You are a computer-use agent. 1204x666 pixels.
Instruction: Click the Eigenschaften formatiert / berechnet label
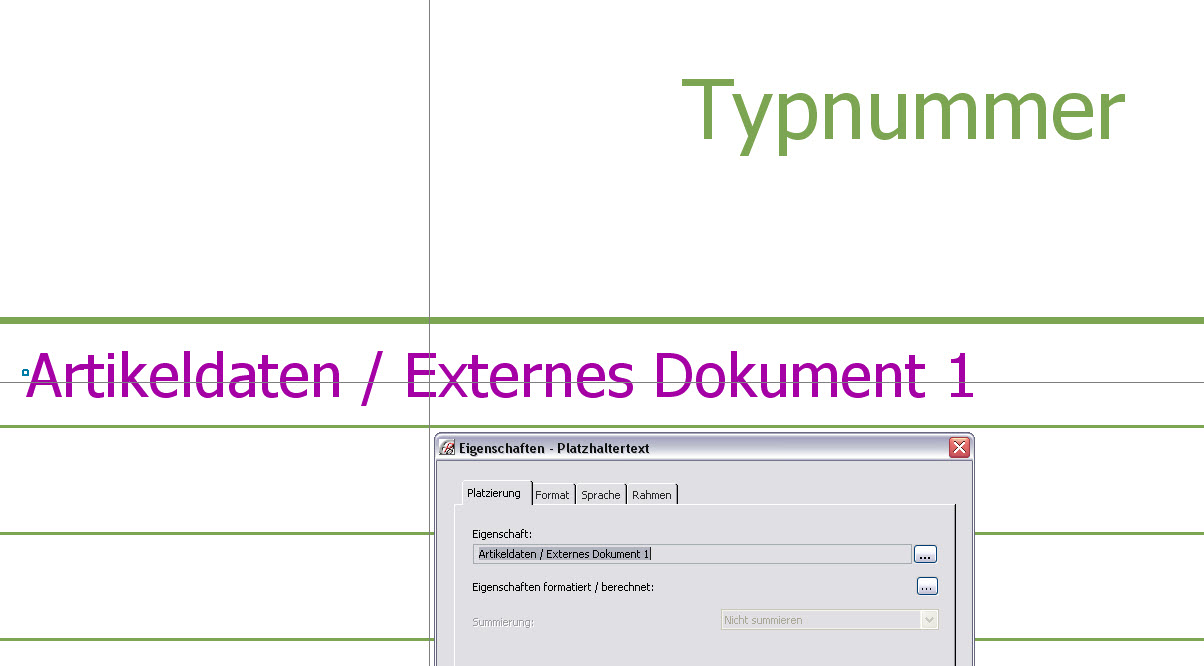[563, 587]
